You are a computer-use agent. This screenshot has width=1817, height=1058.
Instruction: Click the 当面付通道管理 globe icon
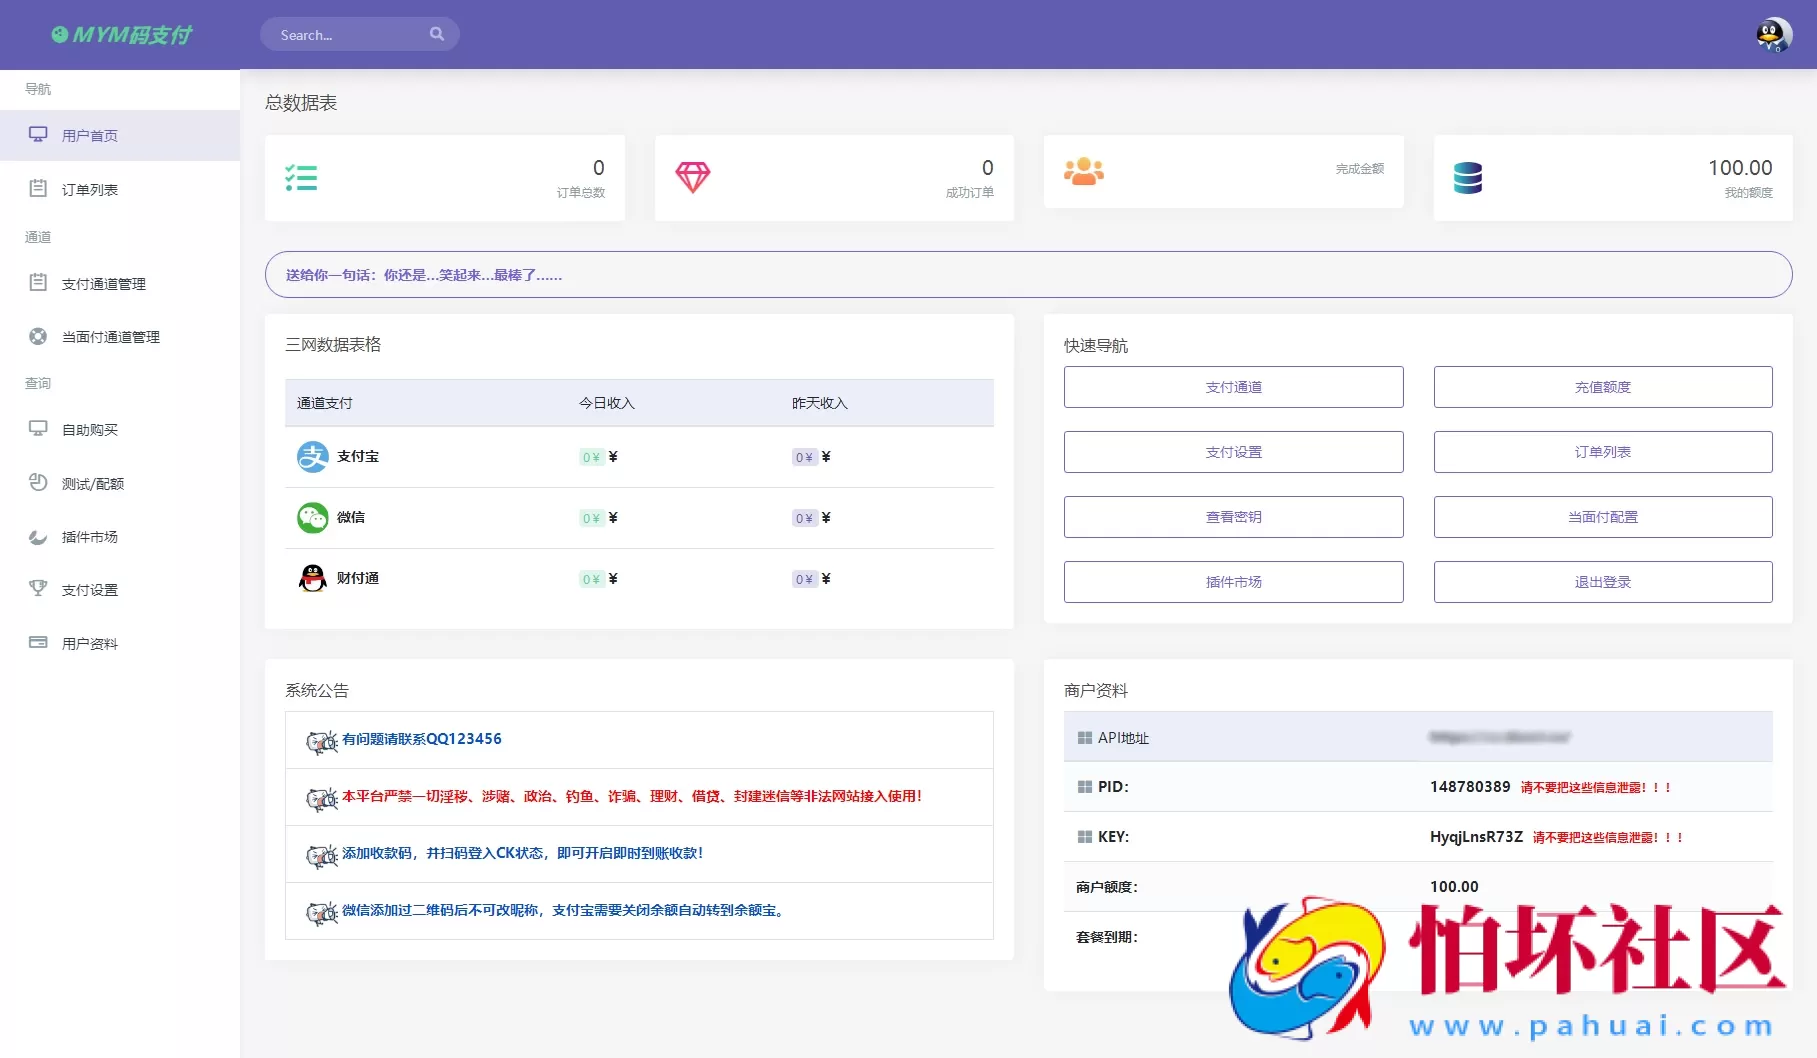click(38, 336)
